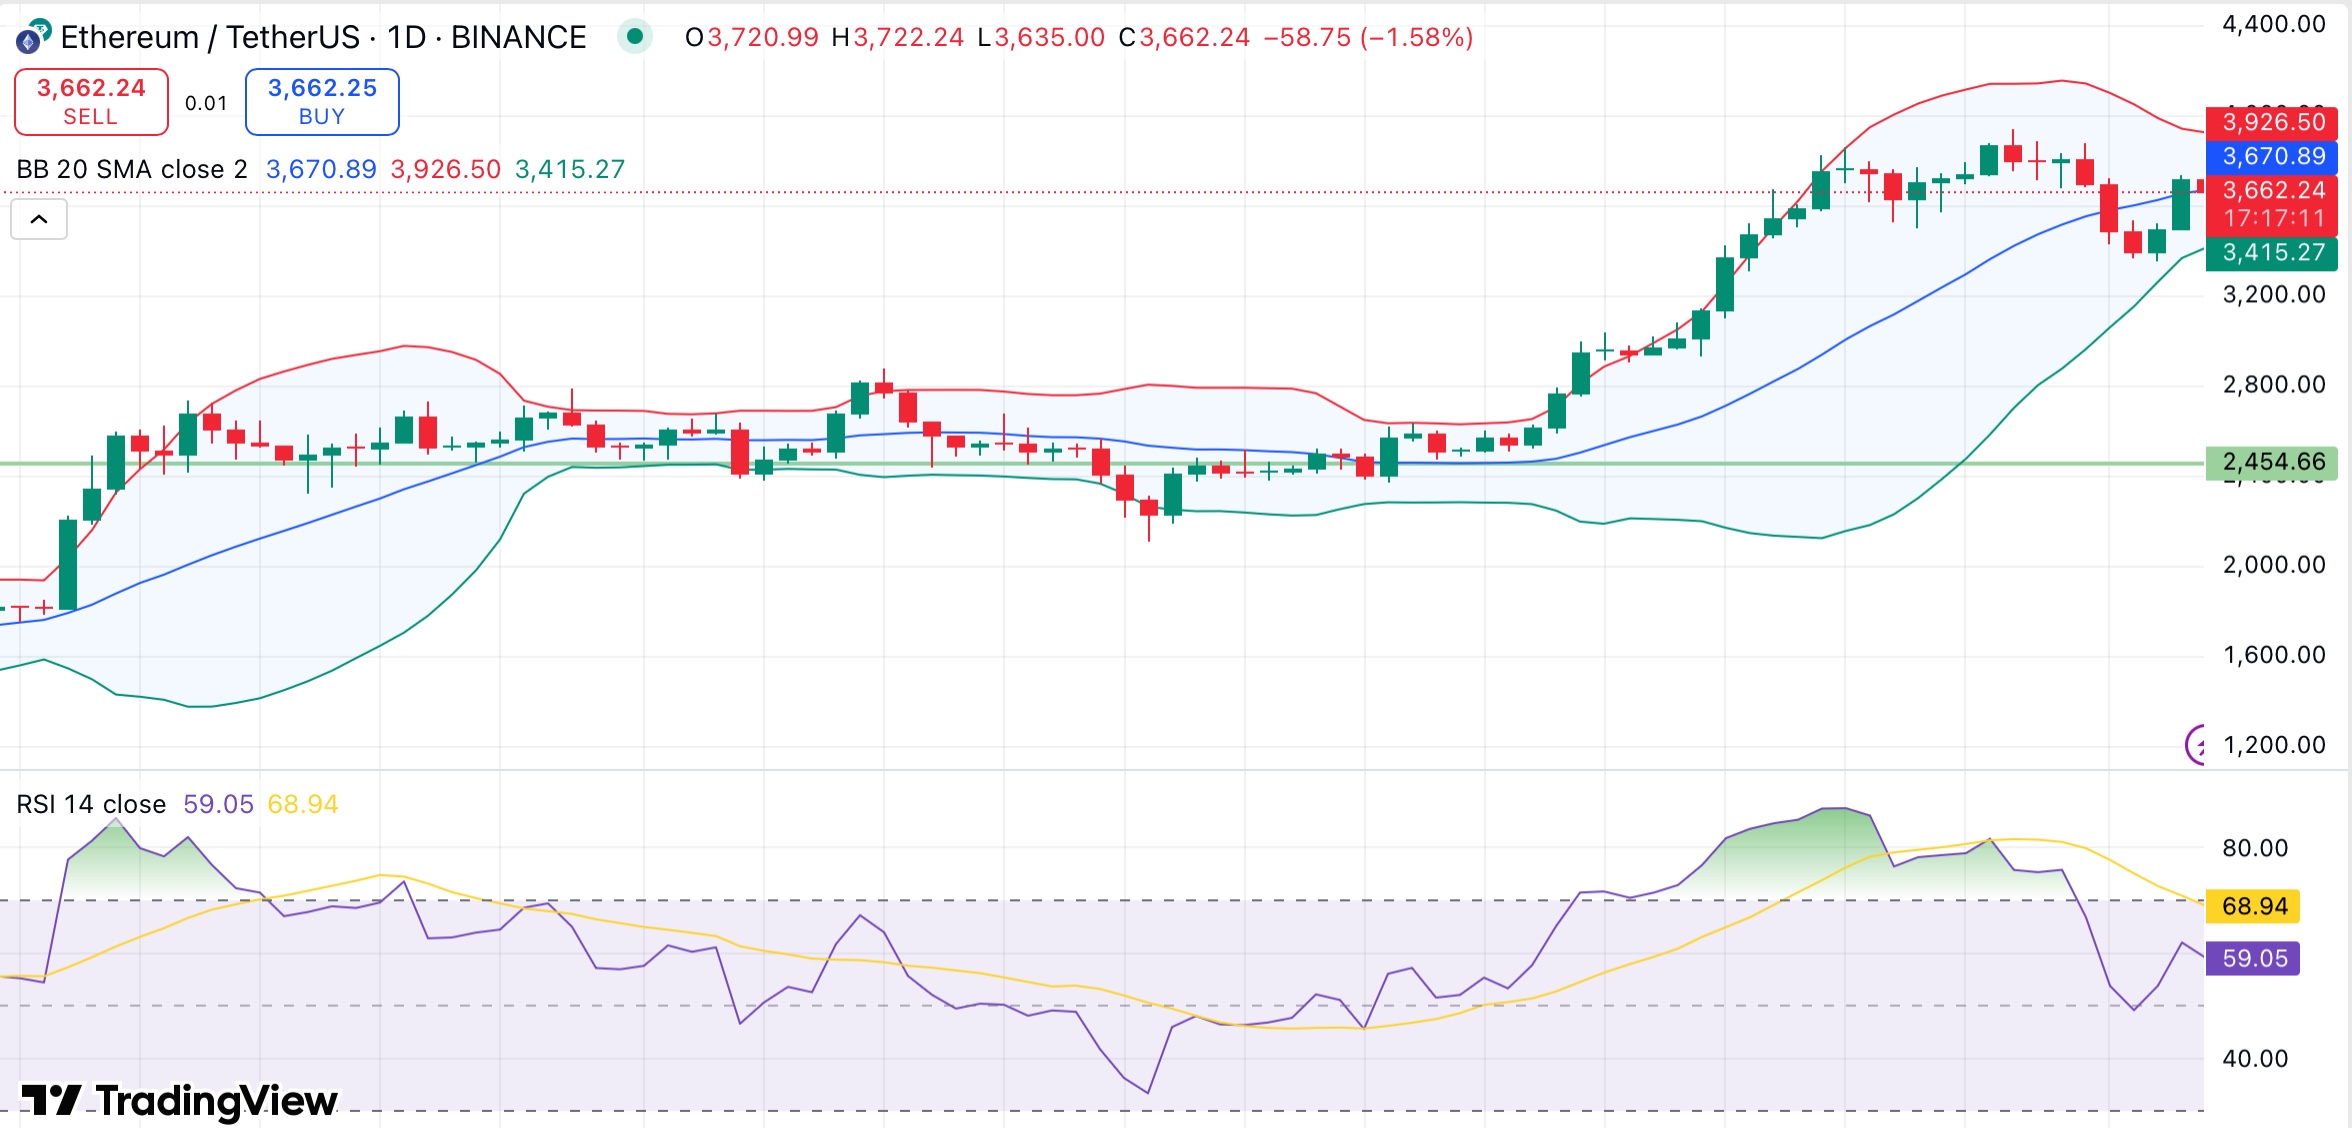Click the low price L3,635.00
Screen dimensions: 2352x1128
1041,37
